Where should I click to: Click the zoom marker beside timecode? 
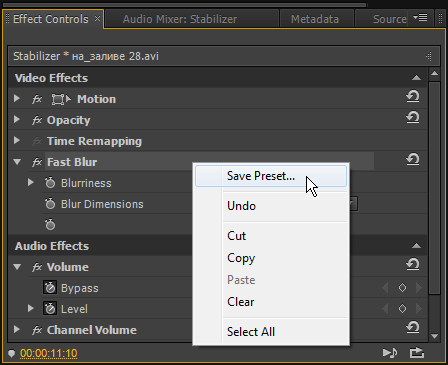(11, 353)
